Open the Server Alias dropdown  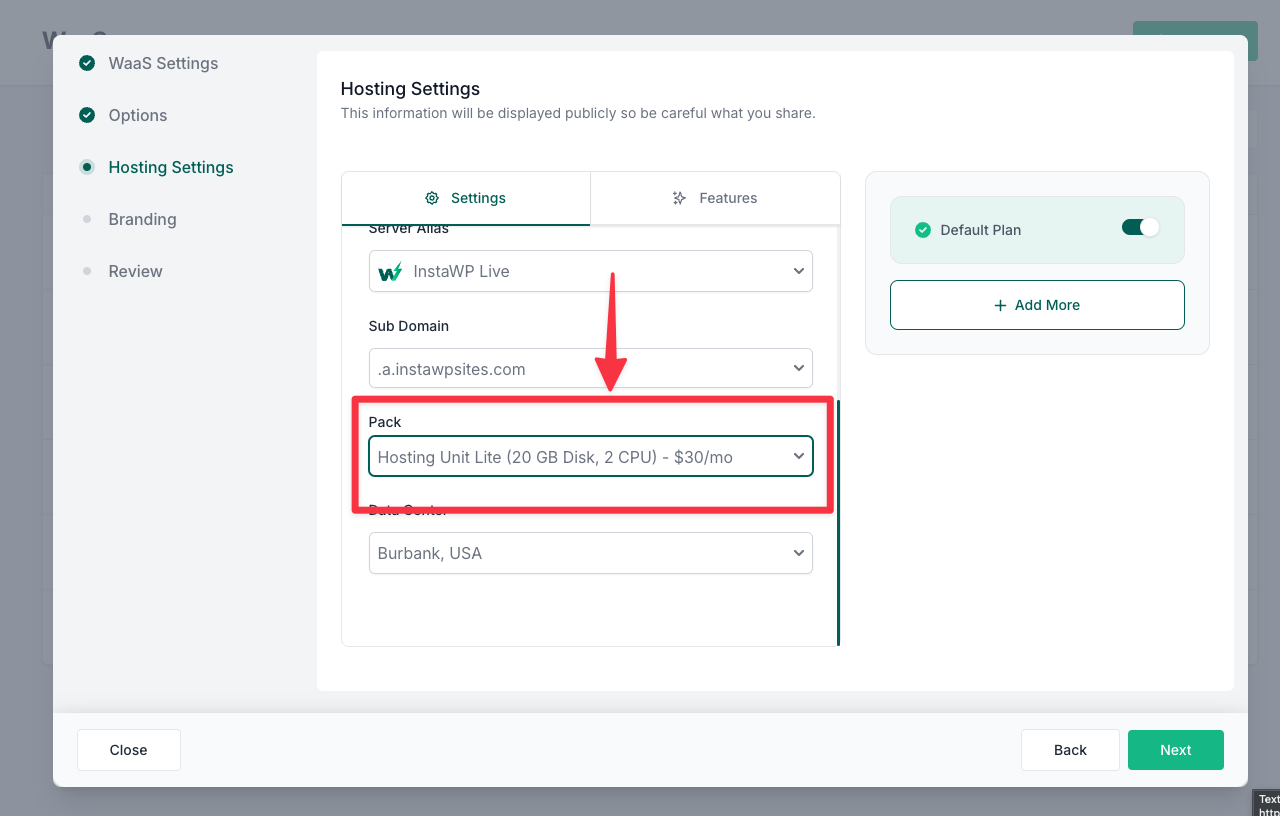point(591,271)
